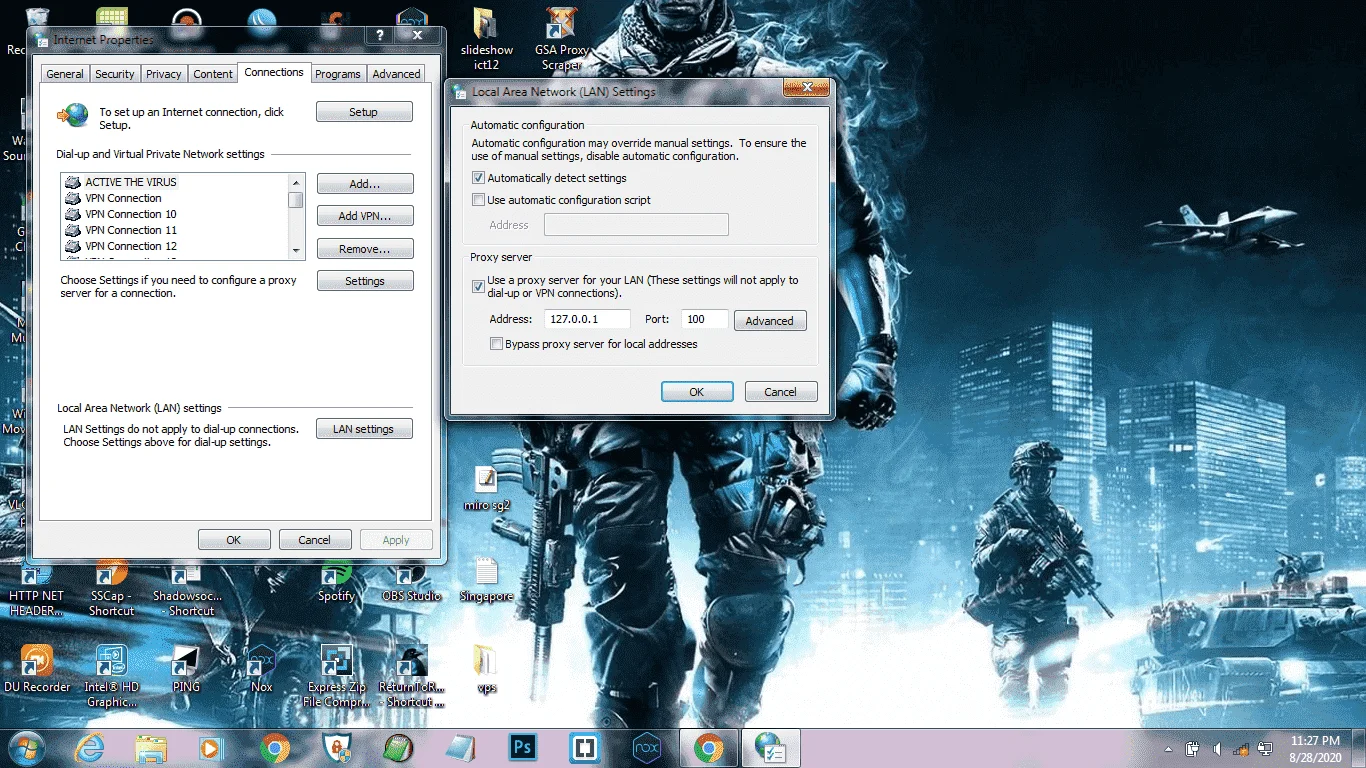Click the network icon in system tray
The height and width of the screenshot is (768, 1366).
1241,748
